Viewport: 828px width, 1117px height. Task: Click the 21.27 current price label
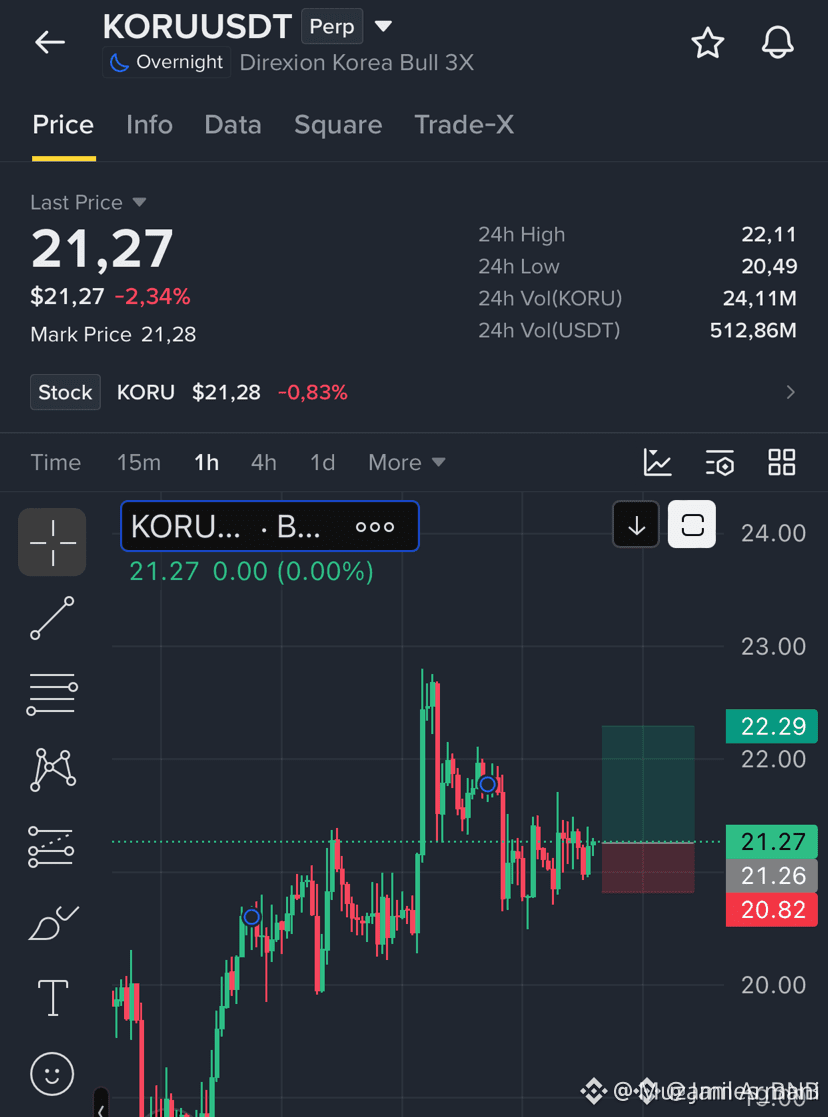pyautogui.click(x=772, y=842)
